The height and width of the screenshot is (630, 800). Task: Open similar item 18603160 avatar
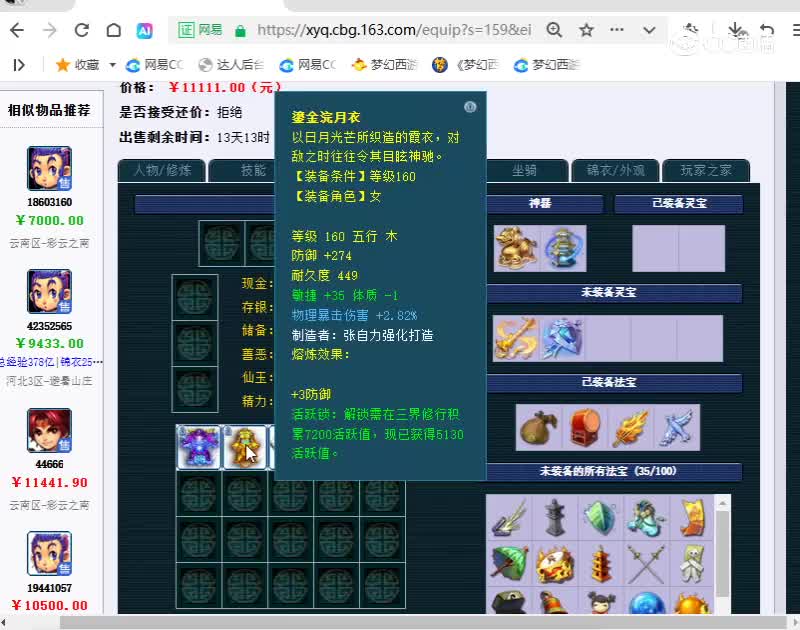point(49,168)
